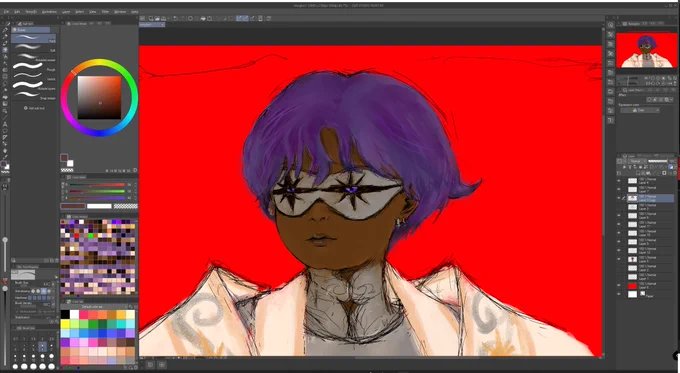680x373 pixels.
Task: Select the Paper layer row
Action: [646, 294]
